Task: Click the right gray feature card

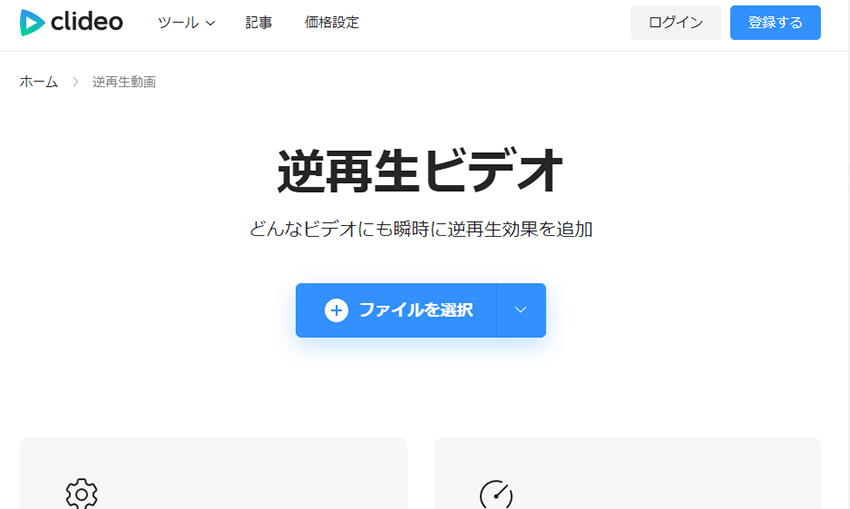Action: [x=628, y=473]
